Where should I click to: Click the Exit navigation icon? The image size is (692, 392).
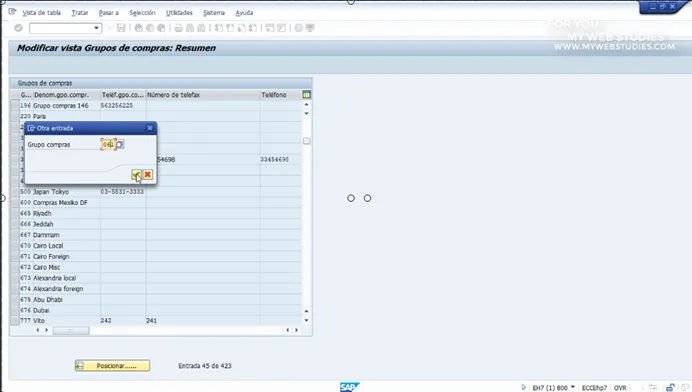[x=150, y=28]
